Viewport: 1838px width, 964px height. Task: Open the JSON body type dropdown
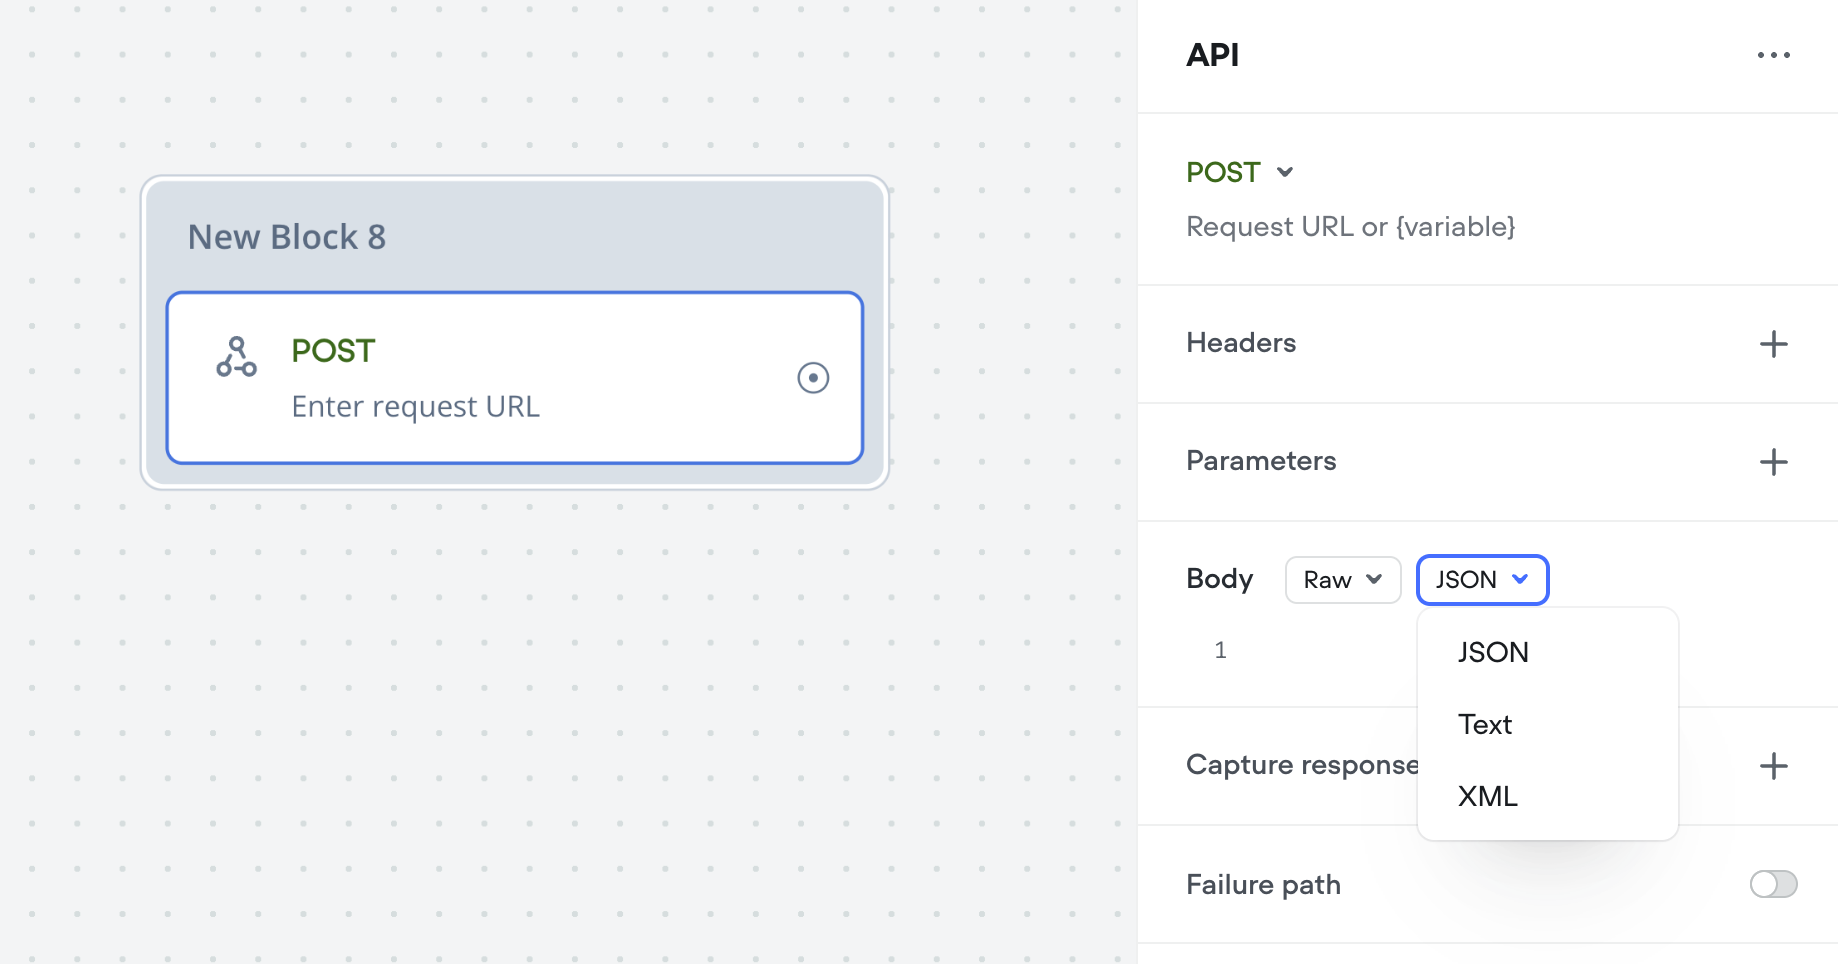click(1481, 579)
